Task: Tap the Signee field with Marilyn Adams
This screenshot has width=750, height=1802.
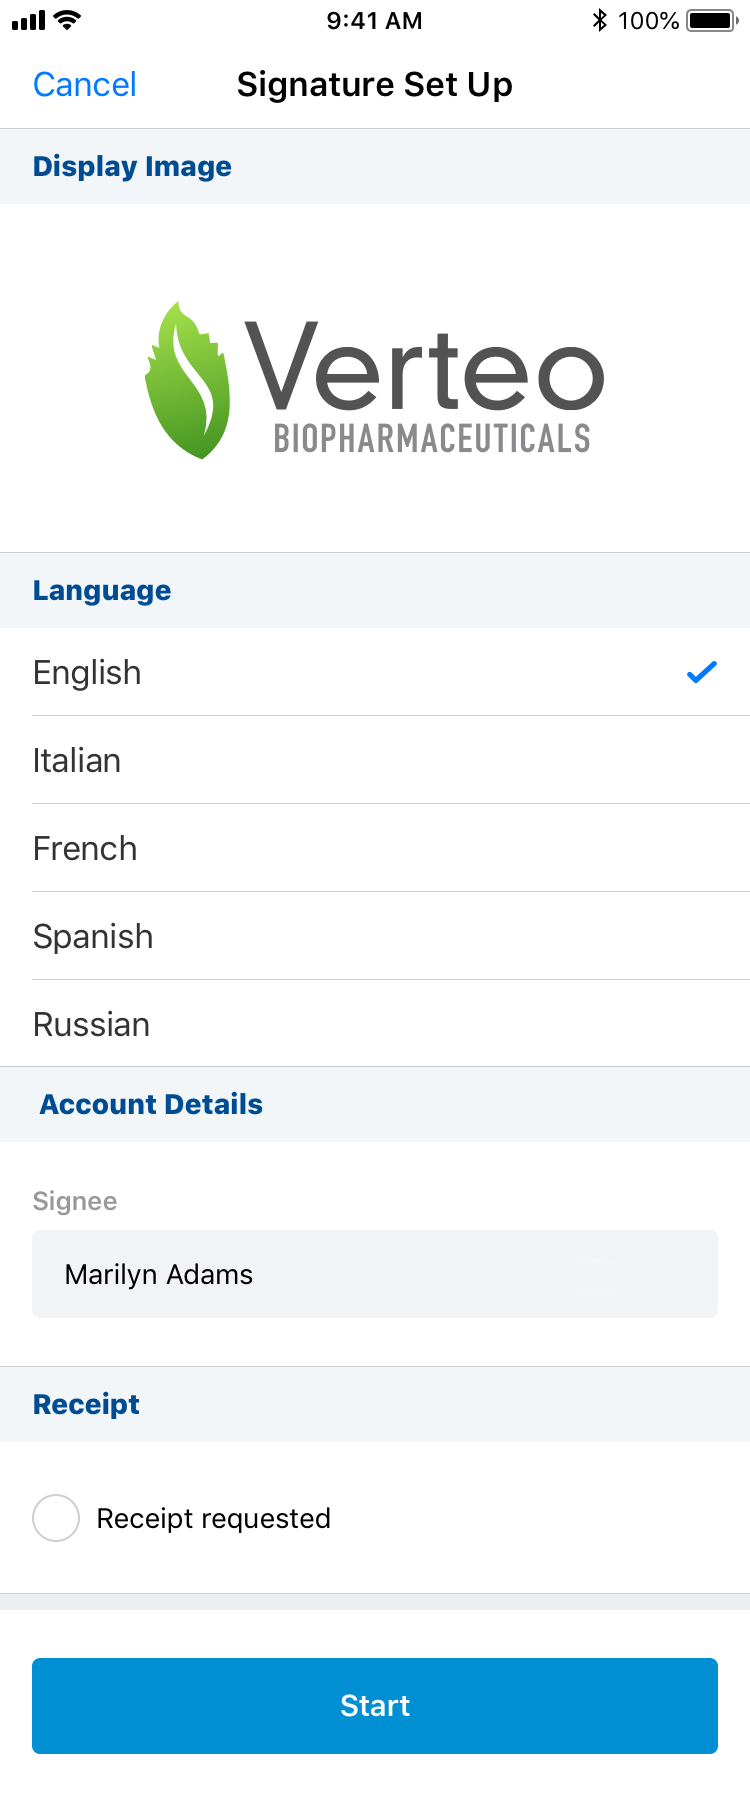Action: pyautogui.click(x=375, y=1274)
